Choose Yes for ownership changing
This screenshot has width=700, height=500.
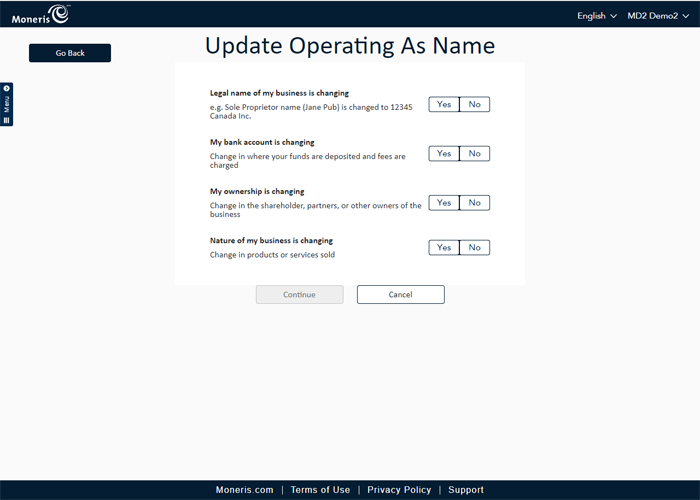[444, 203]
